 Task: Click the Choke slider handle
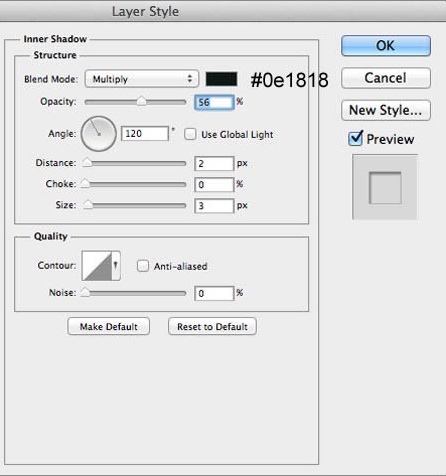pos(85,183)
